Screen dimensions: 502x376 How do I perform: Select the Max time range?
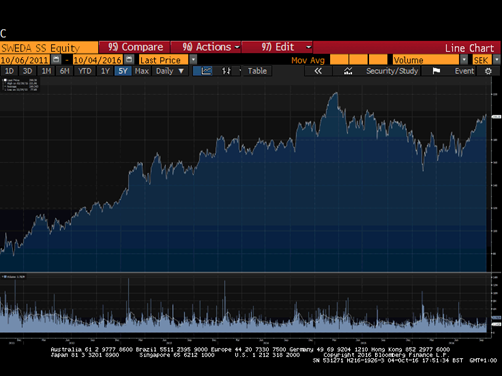tap(142, 71)
